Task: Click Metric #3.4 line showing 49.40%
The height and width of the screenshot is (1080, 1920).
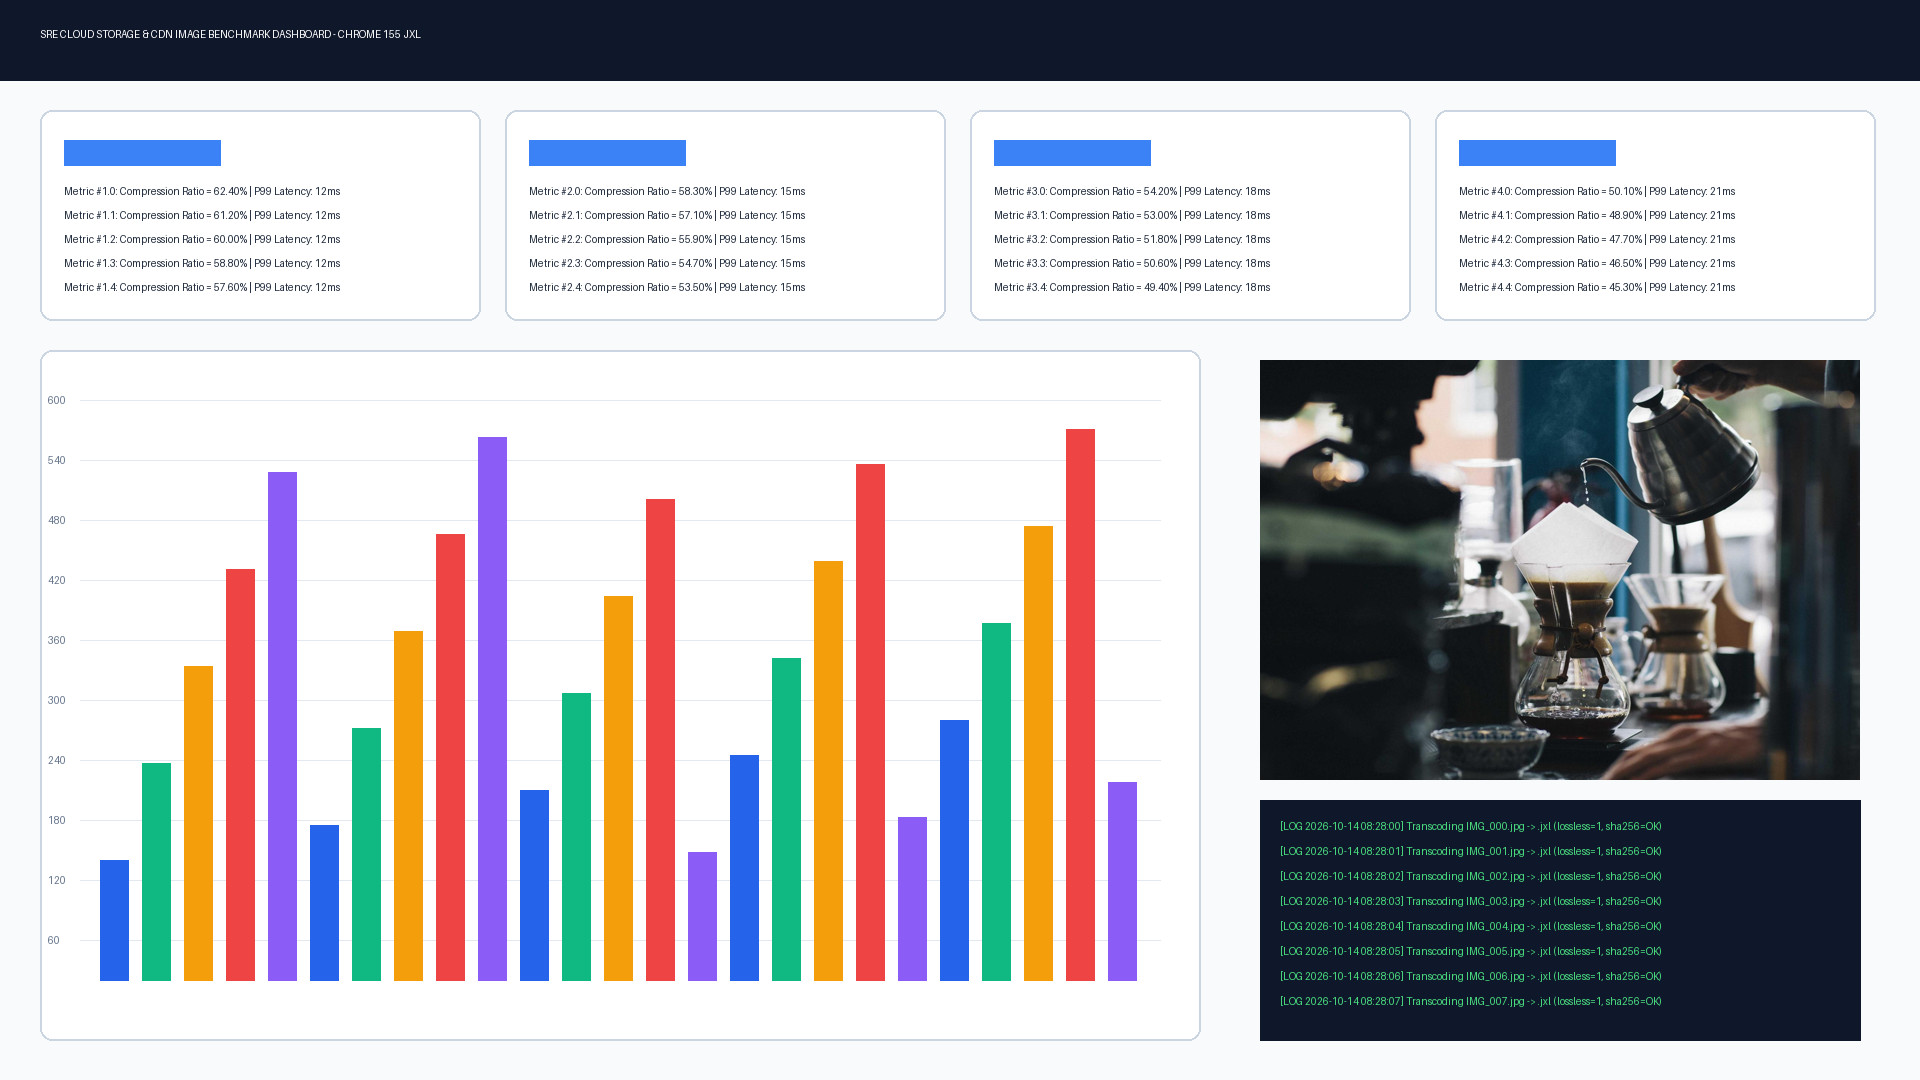Action: (x=1132, y=287)
